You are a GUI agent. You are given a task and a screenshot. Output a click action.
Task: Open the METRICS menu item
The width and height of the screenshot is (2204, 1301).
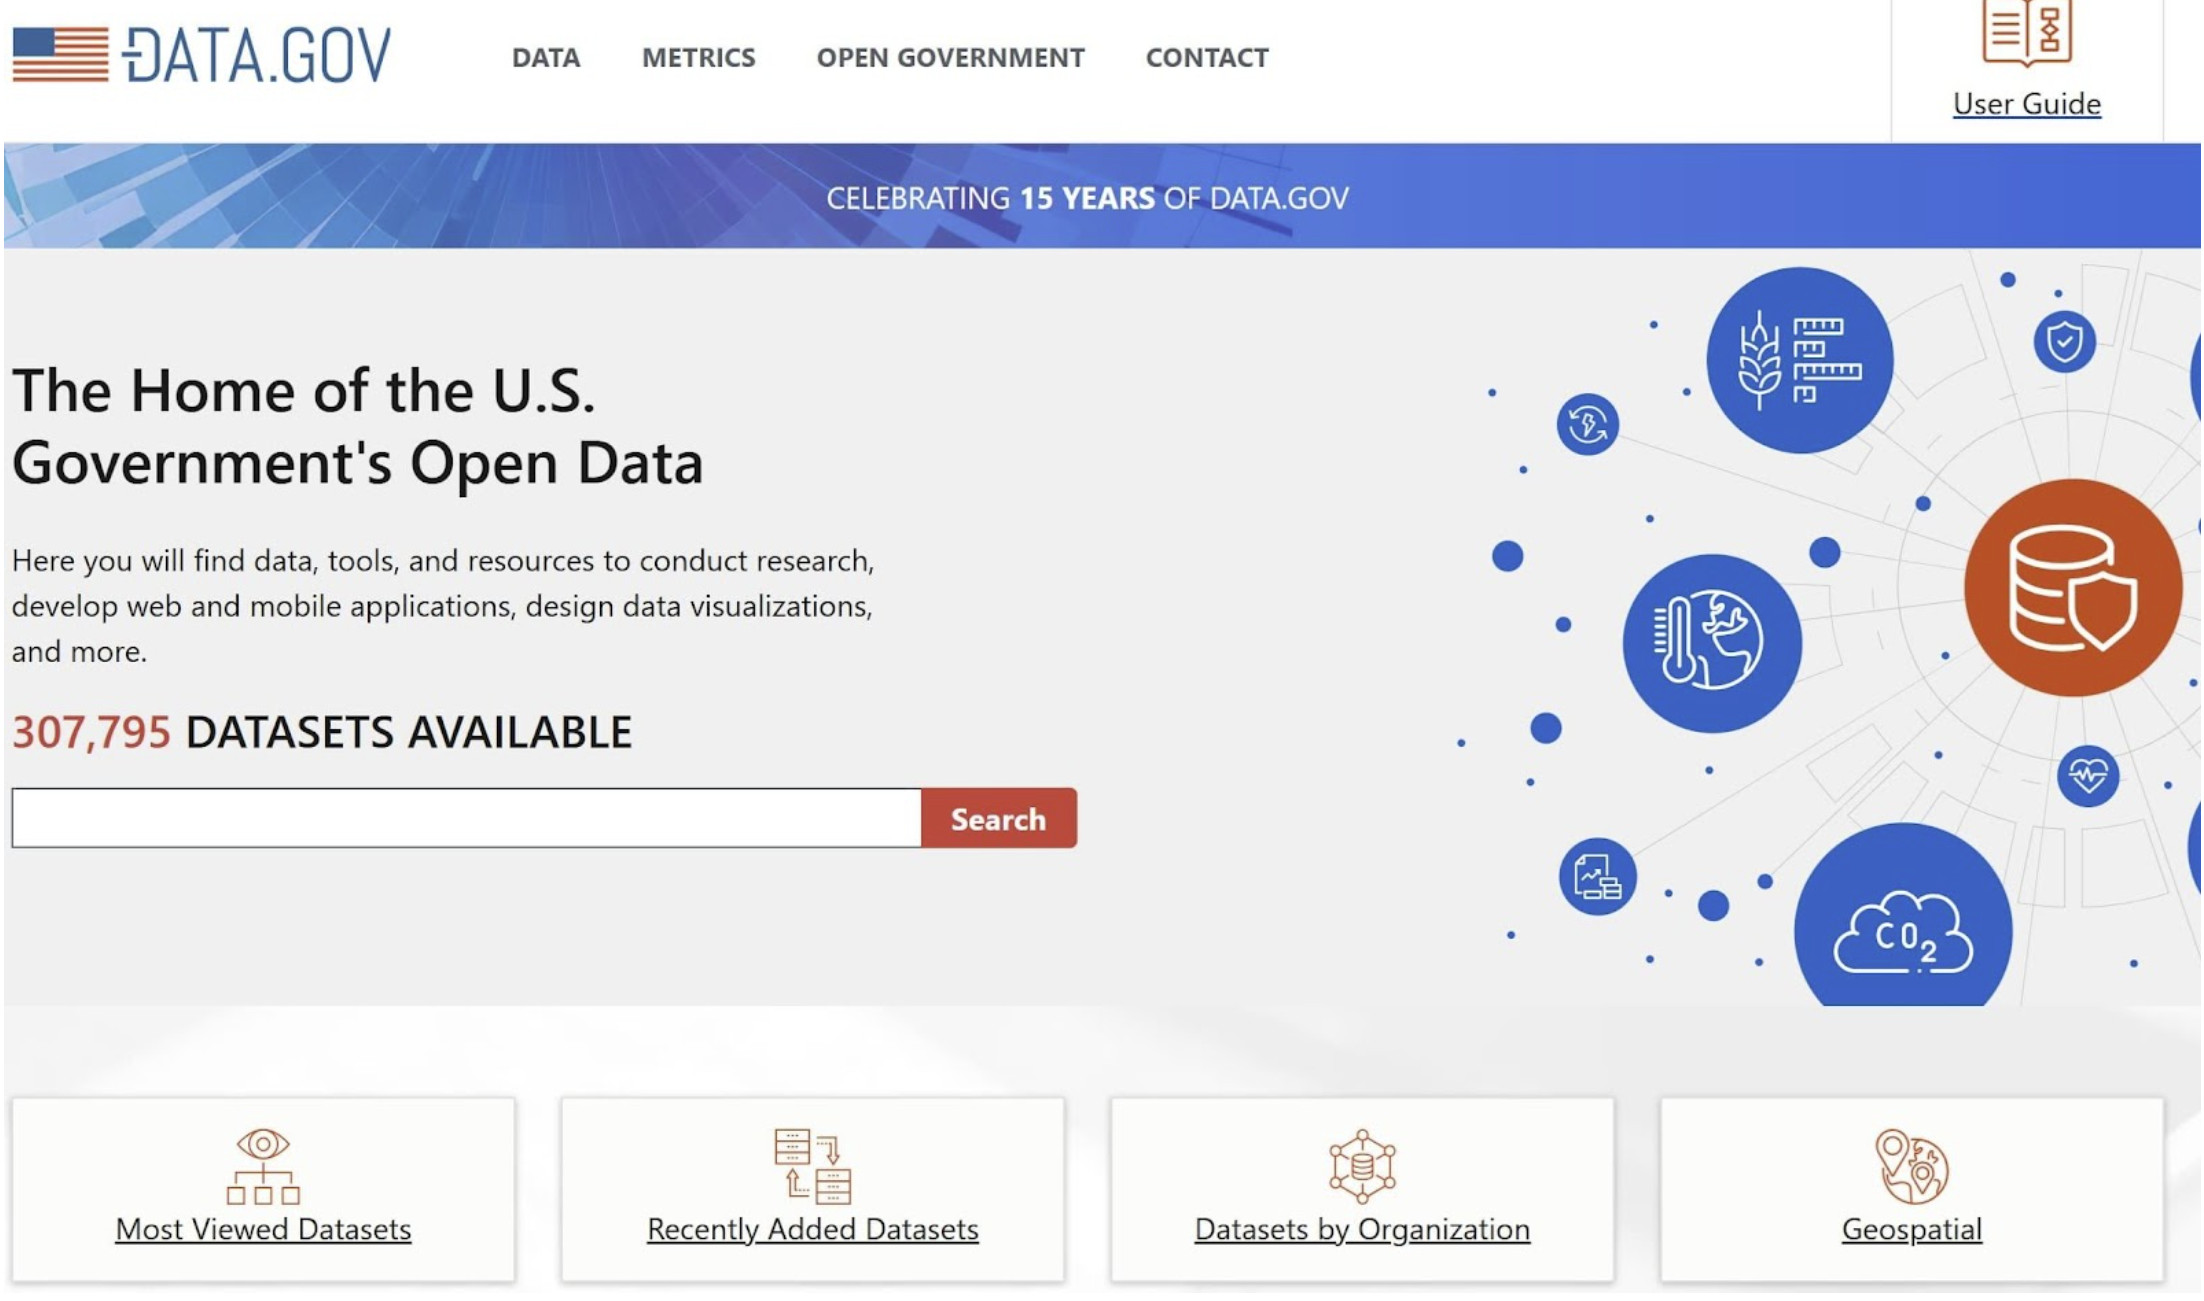coord(698,58)
